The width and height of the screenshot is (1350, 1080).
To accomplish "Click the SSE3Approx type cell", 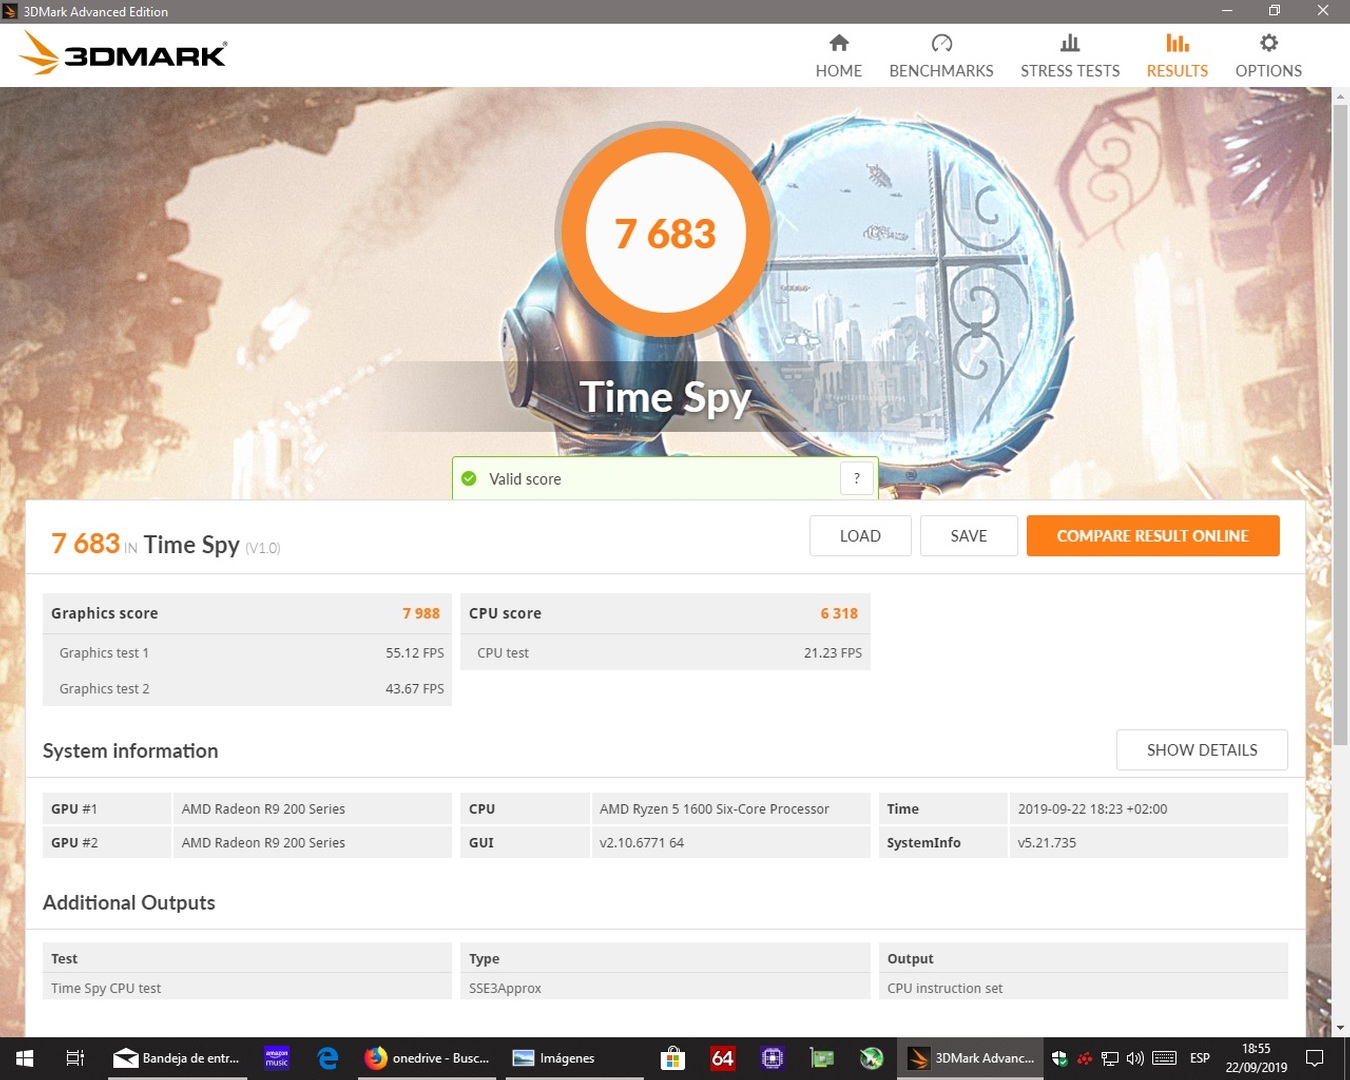I will click(505, 988).
